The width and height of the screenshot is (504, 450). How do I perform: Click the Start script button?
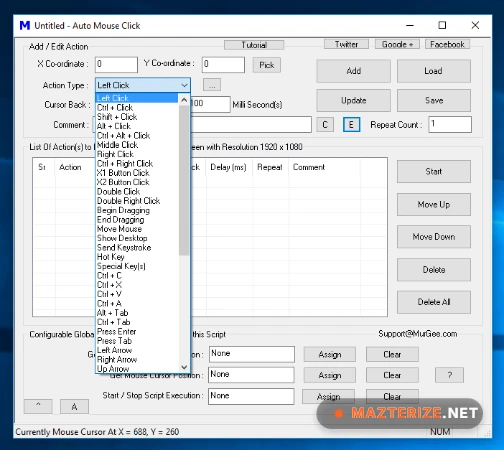[x=434, y=171]
